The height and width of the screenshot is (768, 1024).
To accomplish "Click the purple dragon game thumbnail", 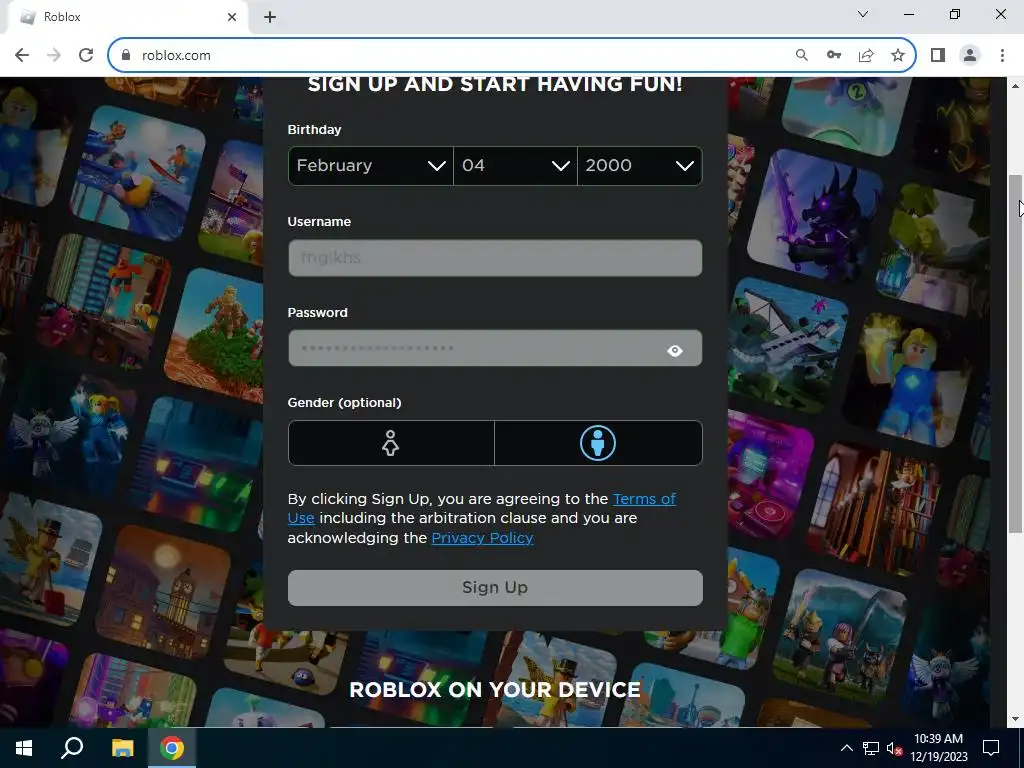I will click(814, 216).
